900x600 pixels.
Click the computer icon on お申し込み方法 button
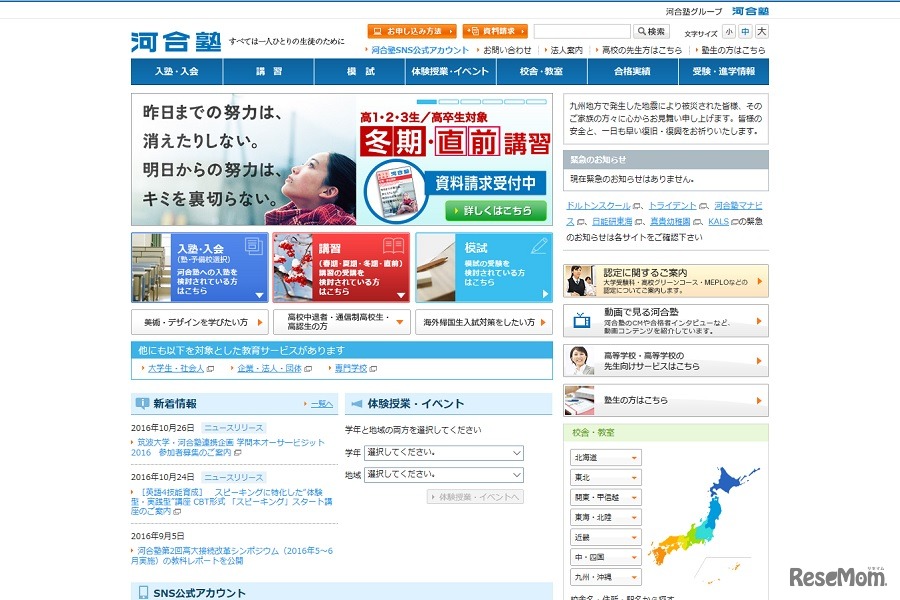(376, 30)
